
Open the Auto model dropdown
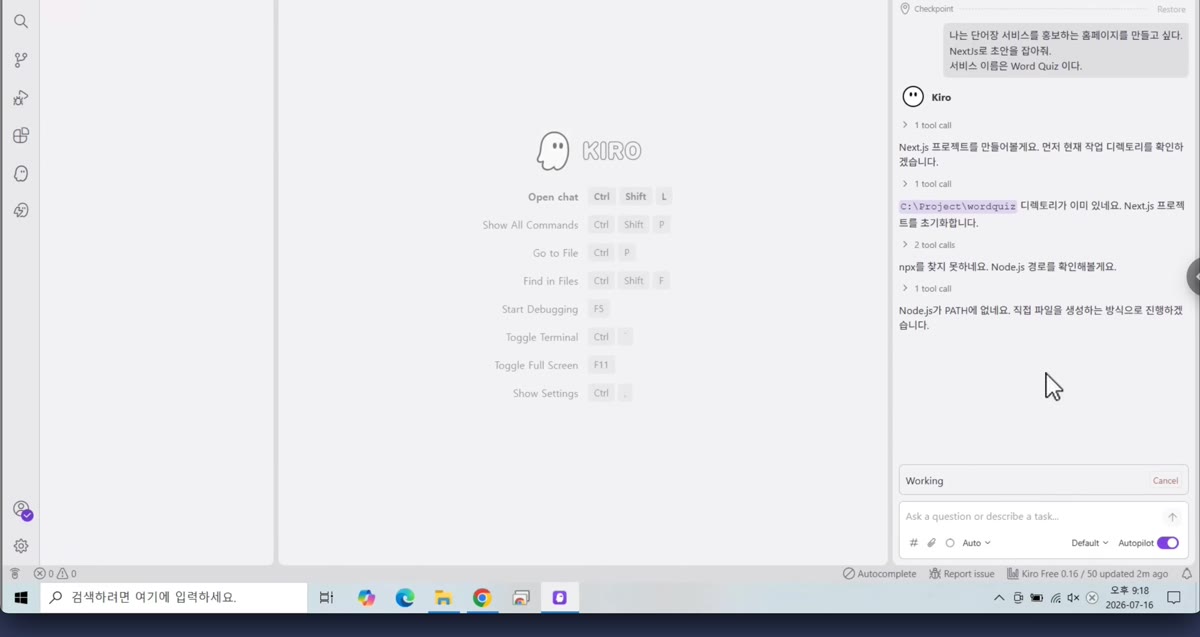point(976,543)
